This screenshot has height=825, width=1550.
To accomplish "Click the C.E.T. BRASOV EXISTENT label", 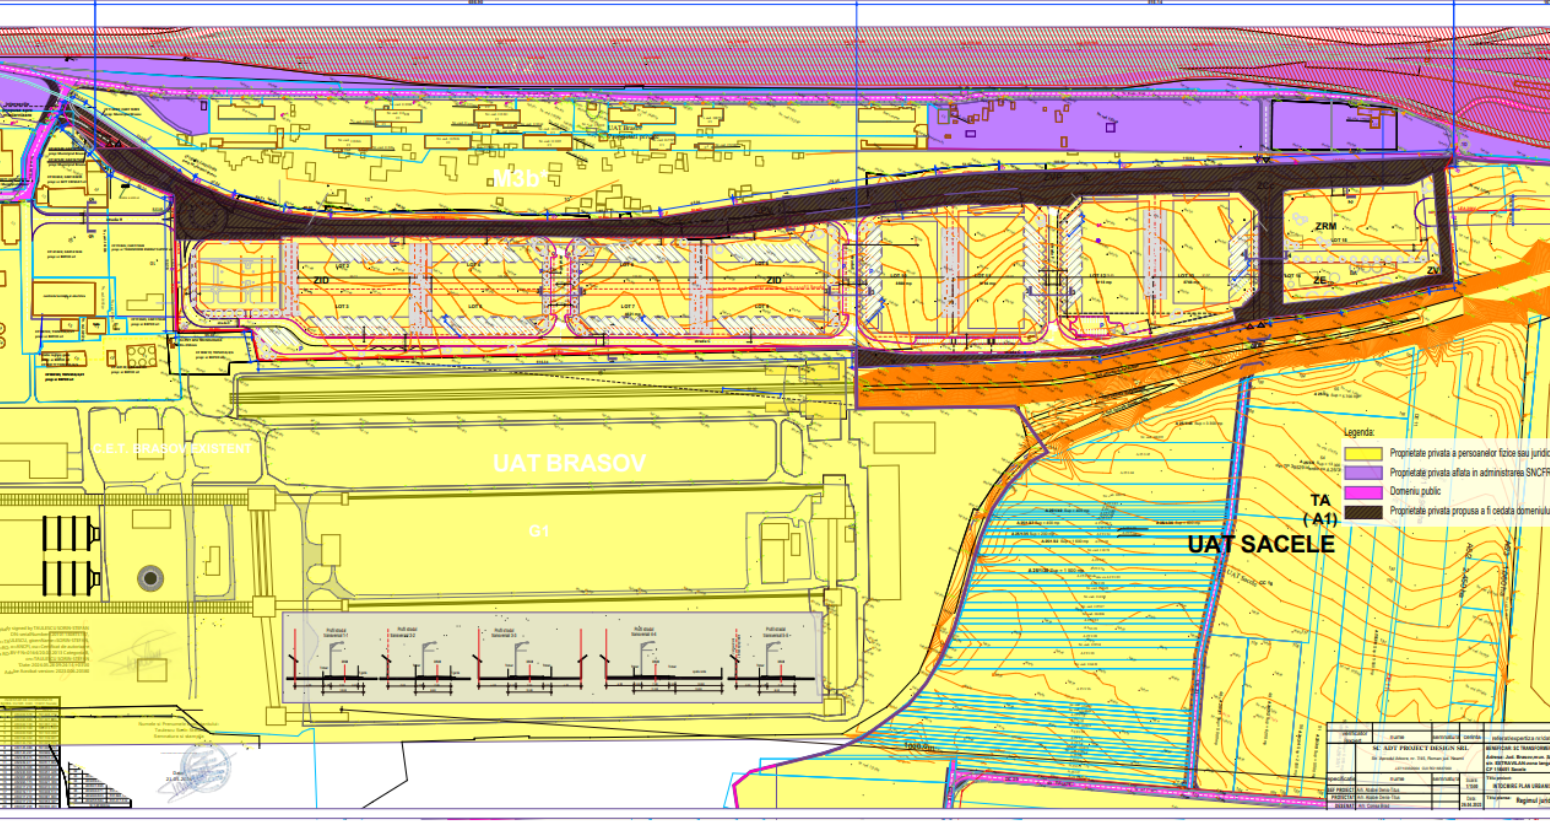I will tap(173, 449).
